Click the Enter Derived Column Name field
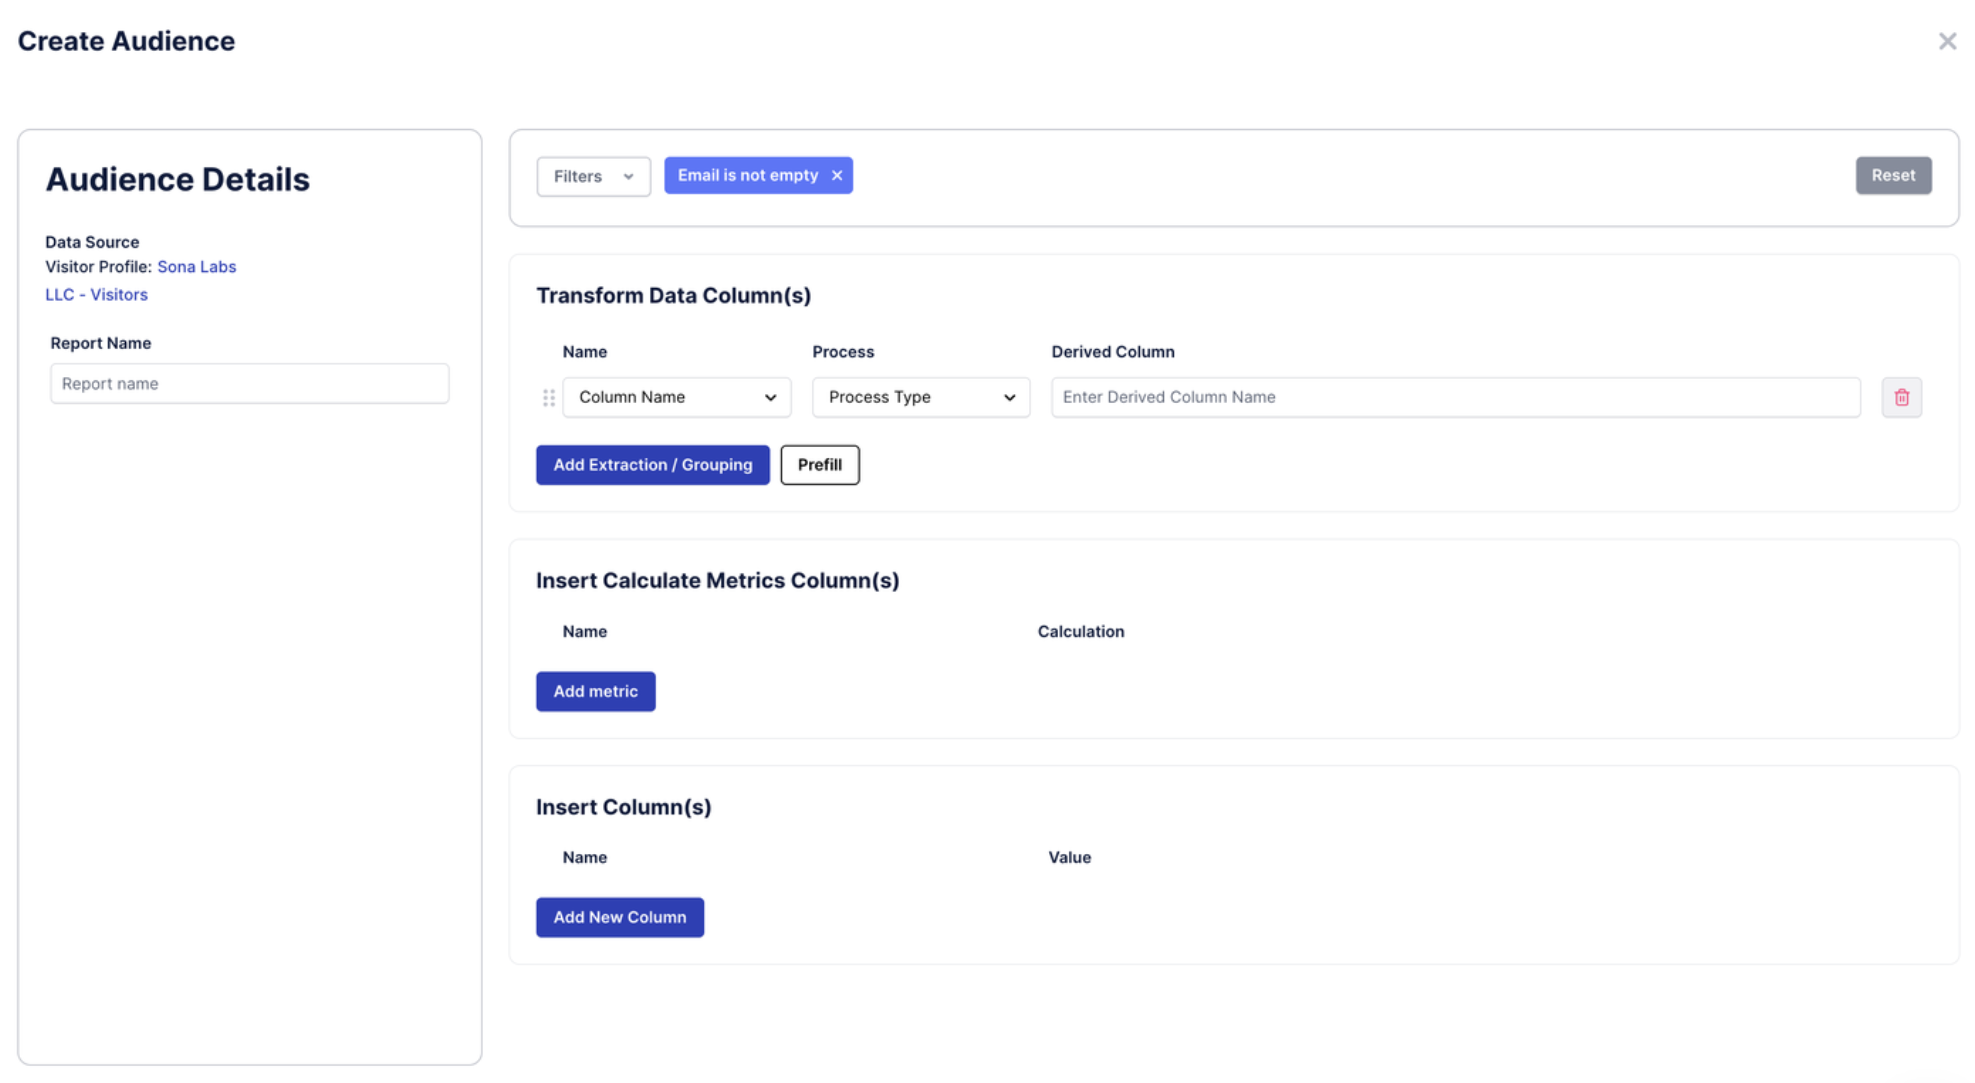Viewport: 1975px width, 1083px height. click(x=1454, y=397)
